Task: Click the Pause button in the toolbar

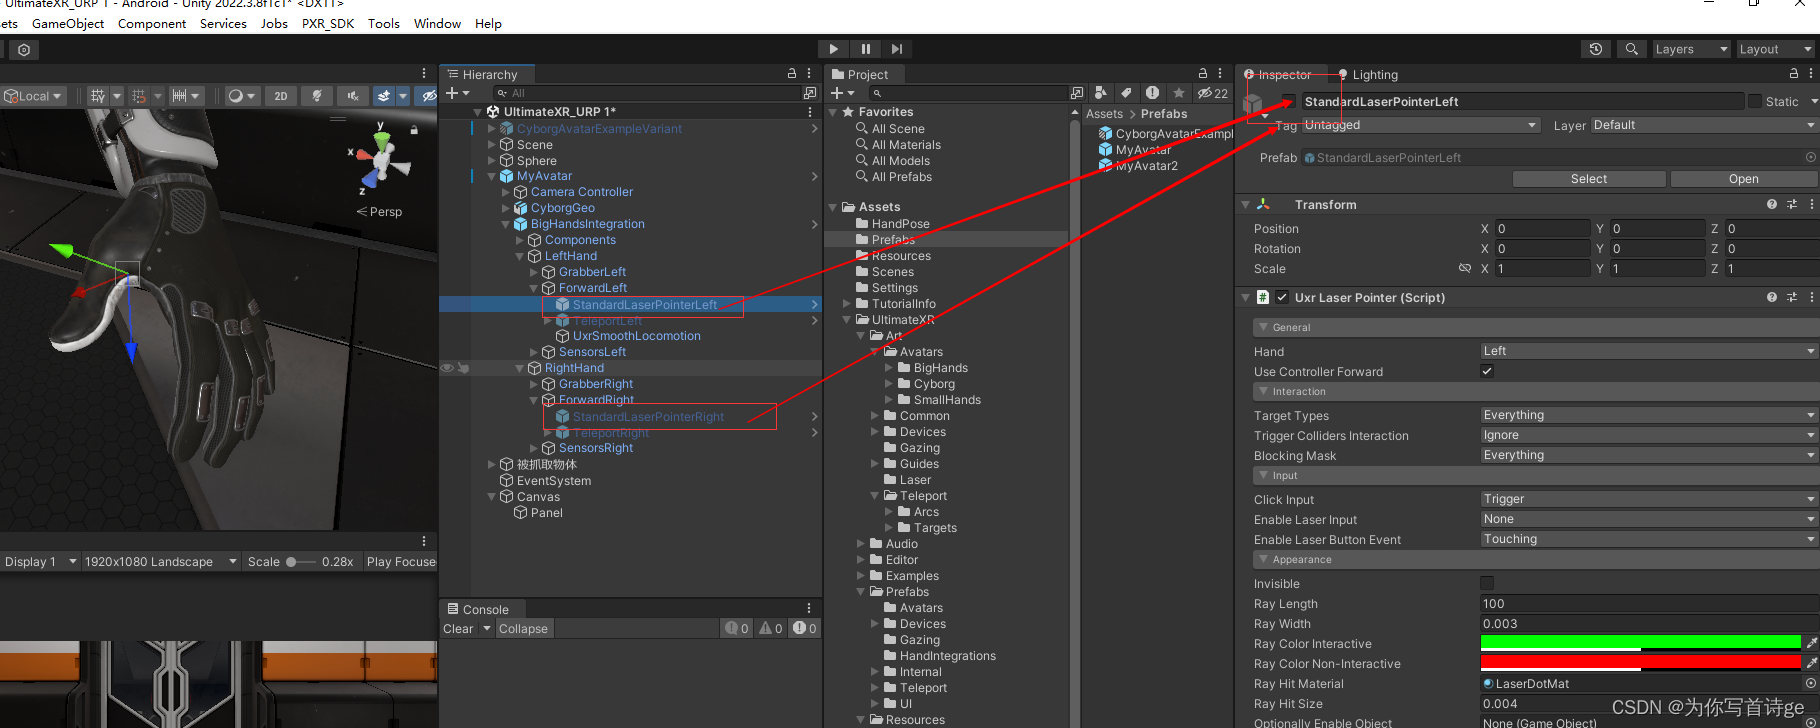Action: [x=866, y=49]
